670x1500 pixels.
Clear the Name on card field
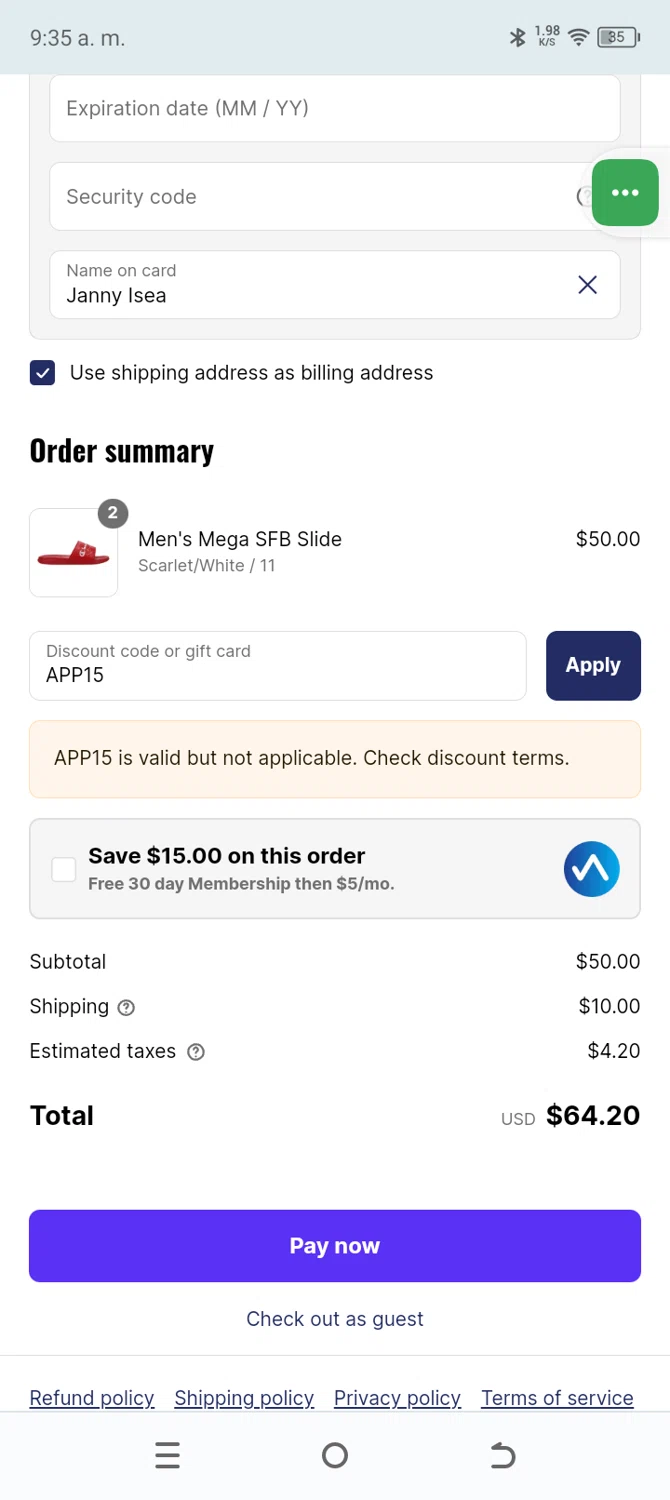(x=588, y=285)
